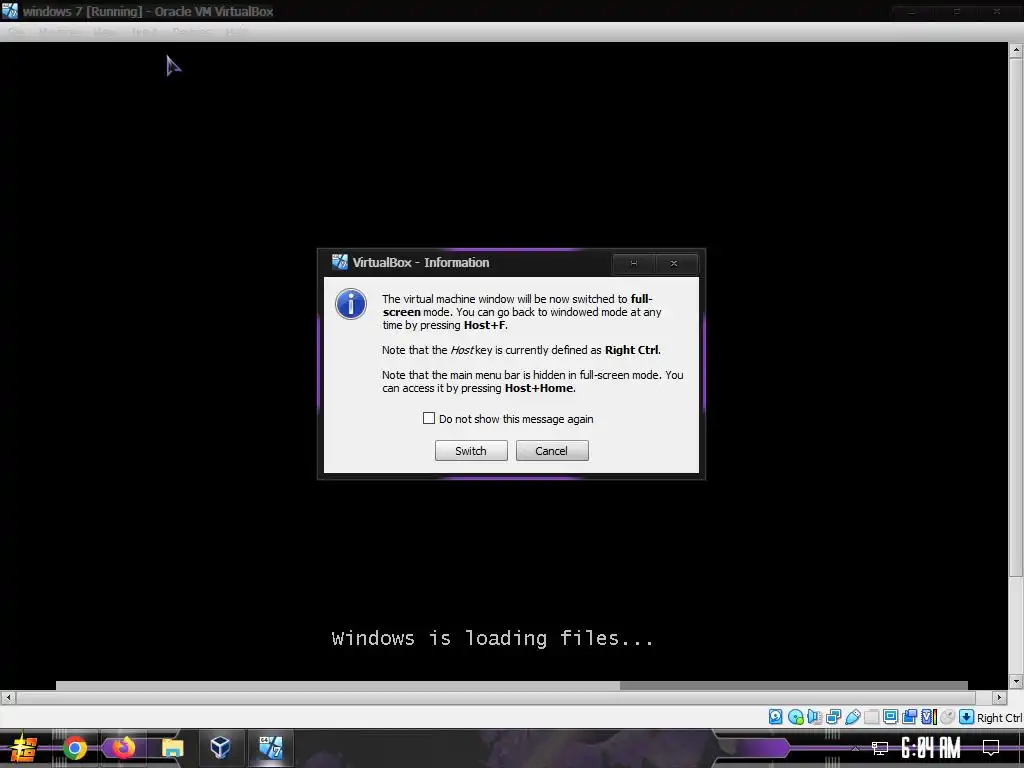
Task: Click the VirtualBox icon in the main window title bar
Action: tap(10, 10)
